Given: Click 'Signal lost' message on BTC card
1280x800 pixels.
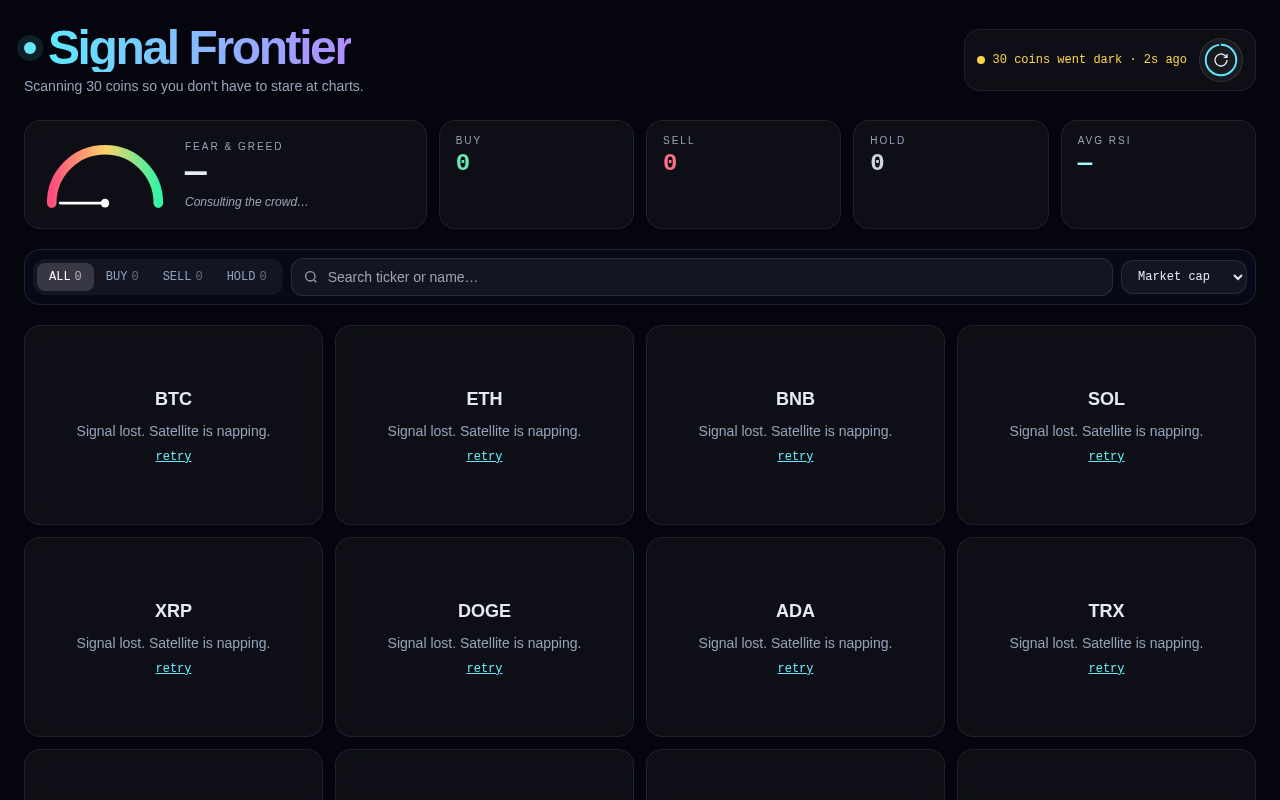Looking at the screenshot, I should (x=173, y=431).
